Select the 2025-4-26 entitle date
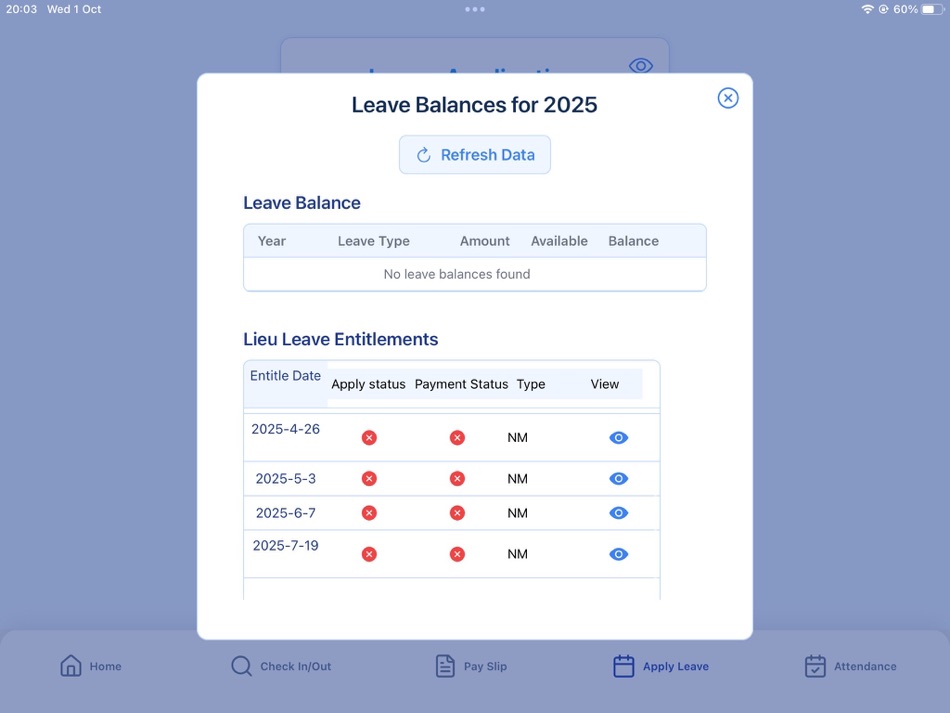950x713 pixels. click(285, 429)
